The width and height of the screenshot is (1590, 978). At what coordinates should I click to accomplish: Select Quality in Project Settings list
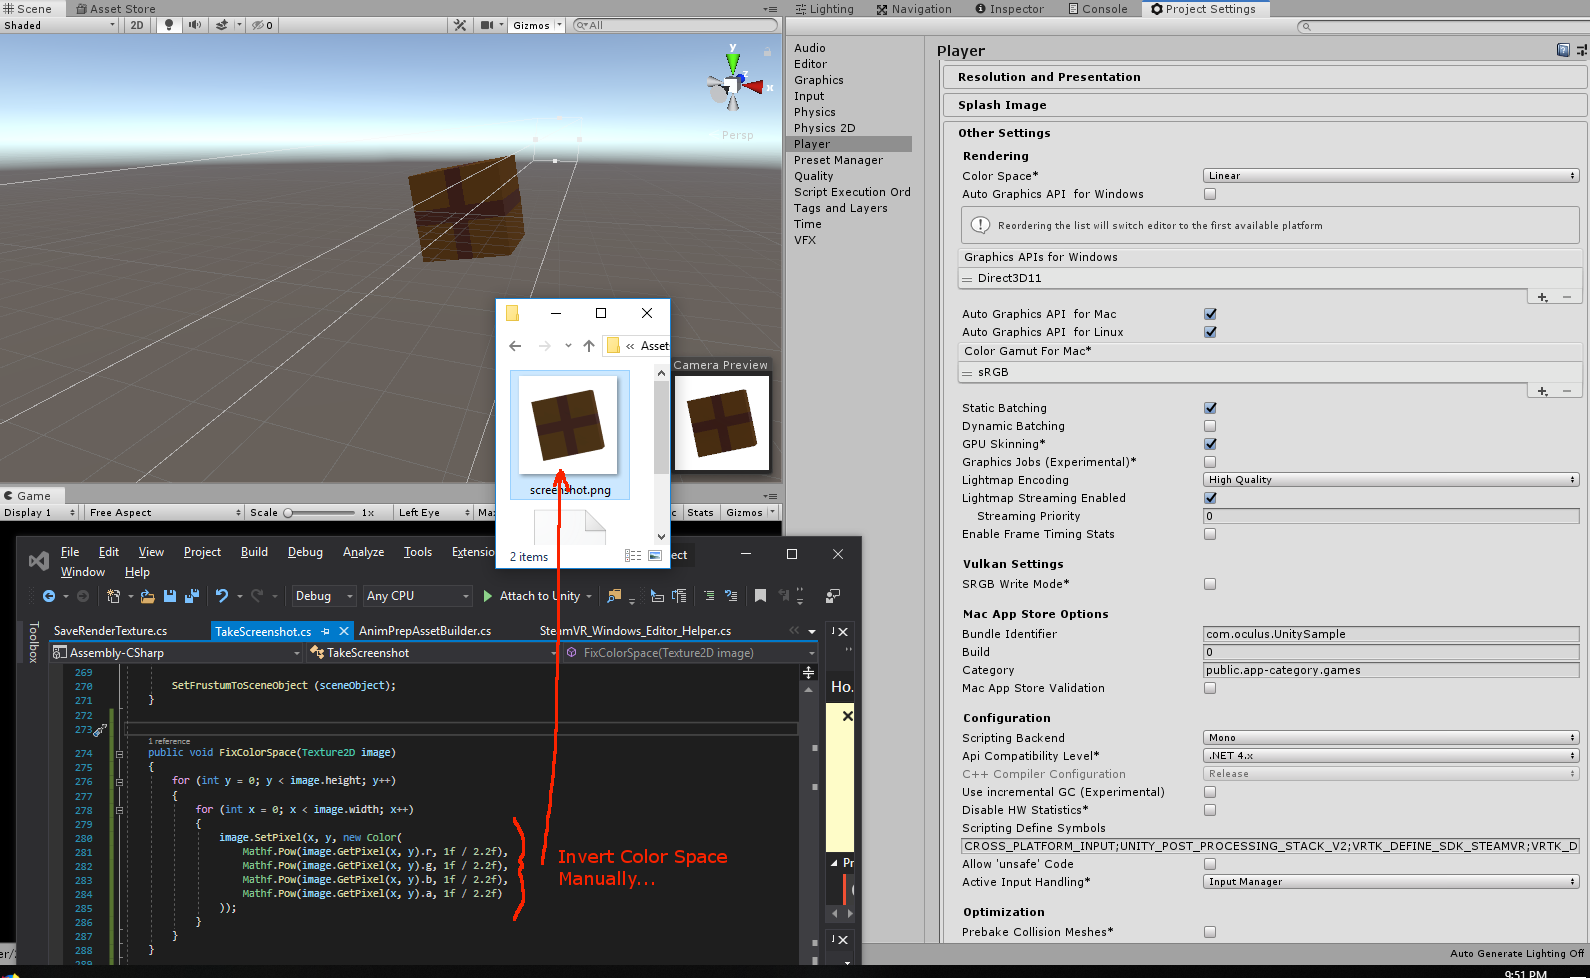[x=814, y=176]
